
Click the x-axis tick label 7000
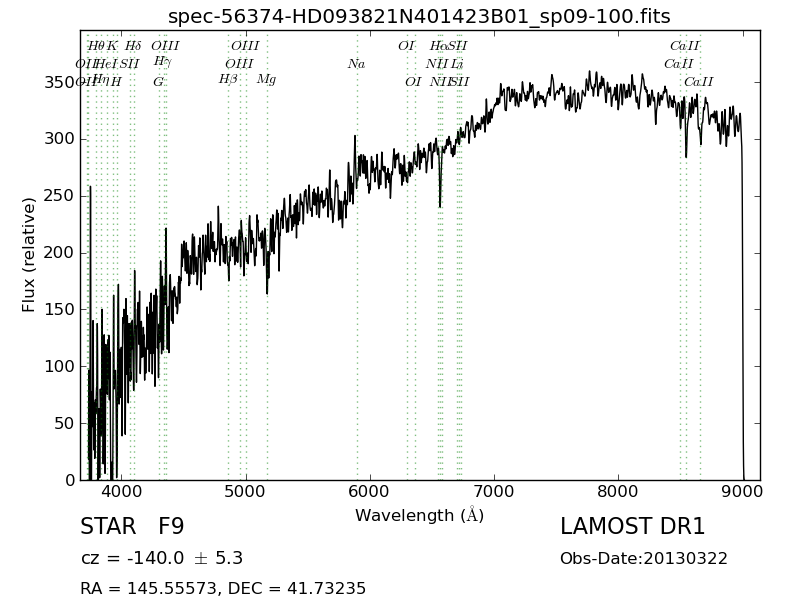(494, 491)
